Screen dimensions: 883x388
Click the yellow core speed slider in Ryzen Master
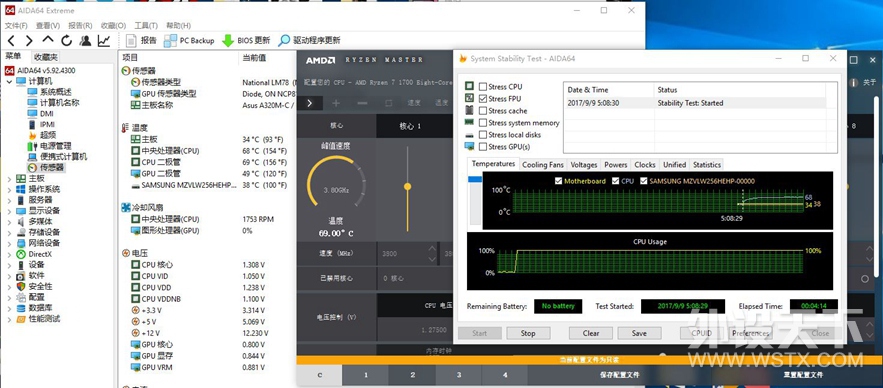pos(408,186)
